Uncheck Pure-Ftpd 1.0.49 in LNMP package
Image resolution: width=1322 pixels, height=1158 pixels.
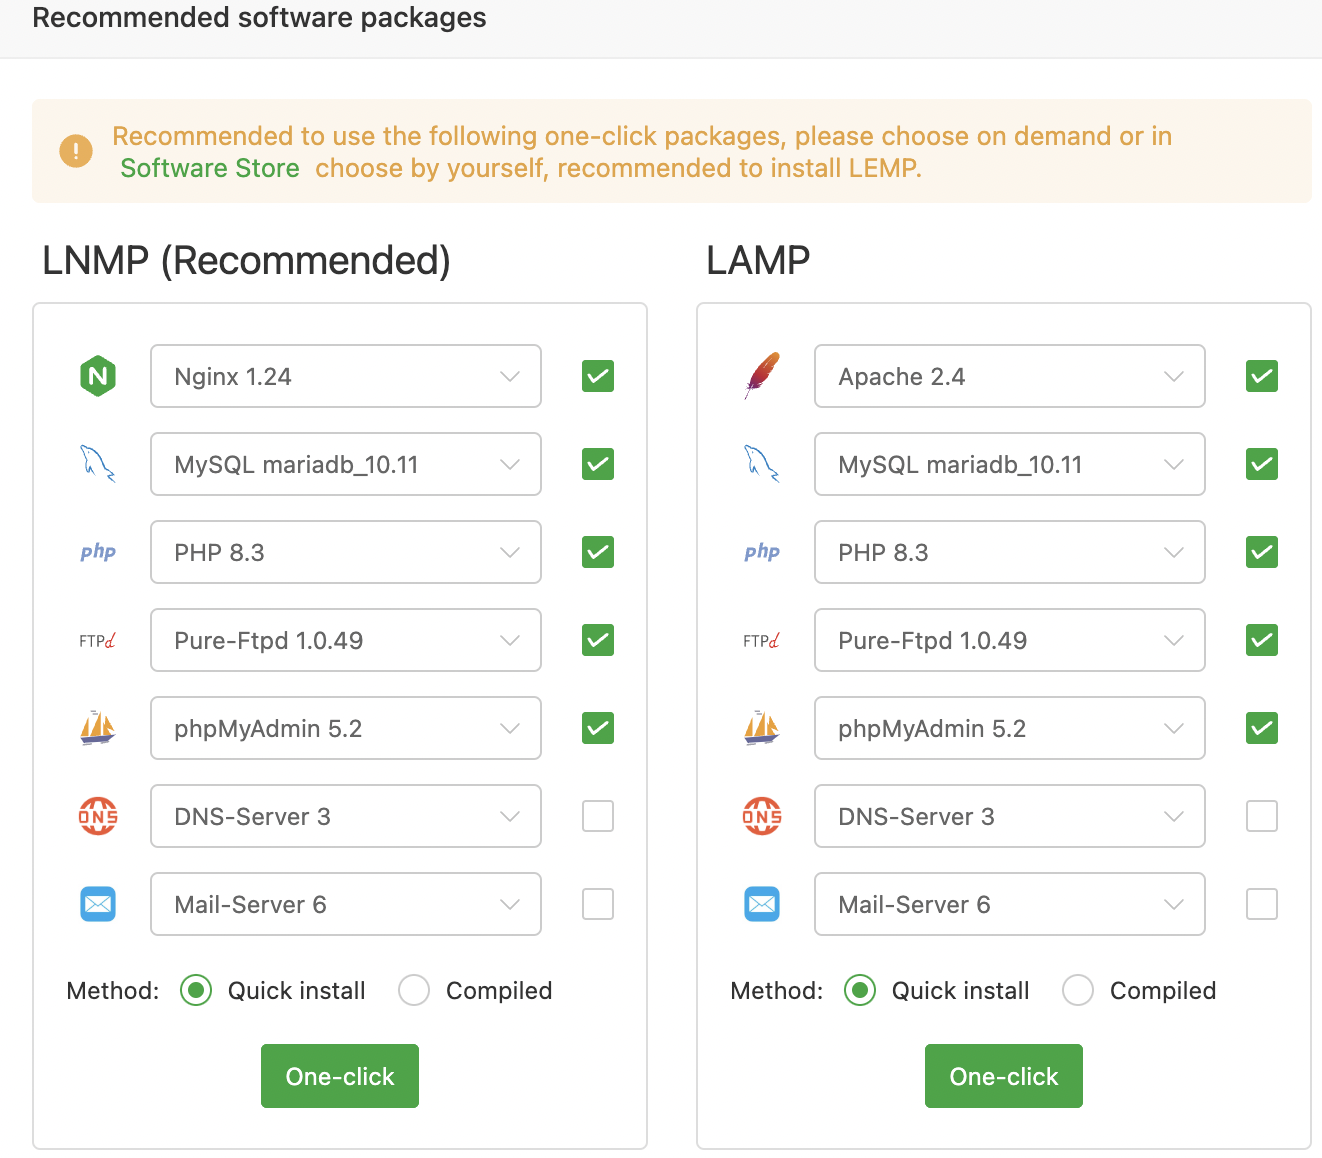point(598,640)
